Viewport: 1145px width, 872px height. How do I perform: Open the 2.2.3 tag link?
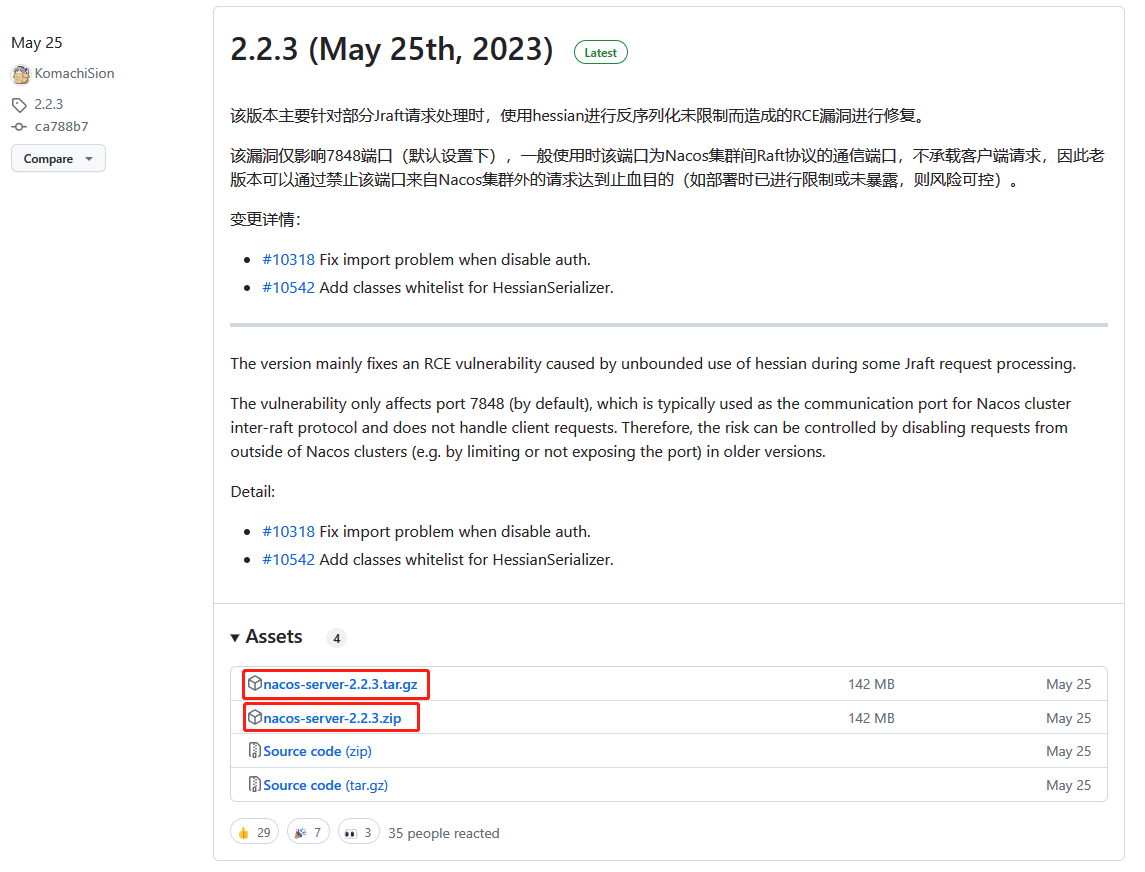[49, 104]
